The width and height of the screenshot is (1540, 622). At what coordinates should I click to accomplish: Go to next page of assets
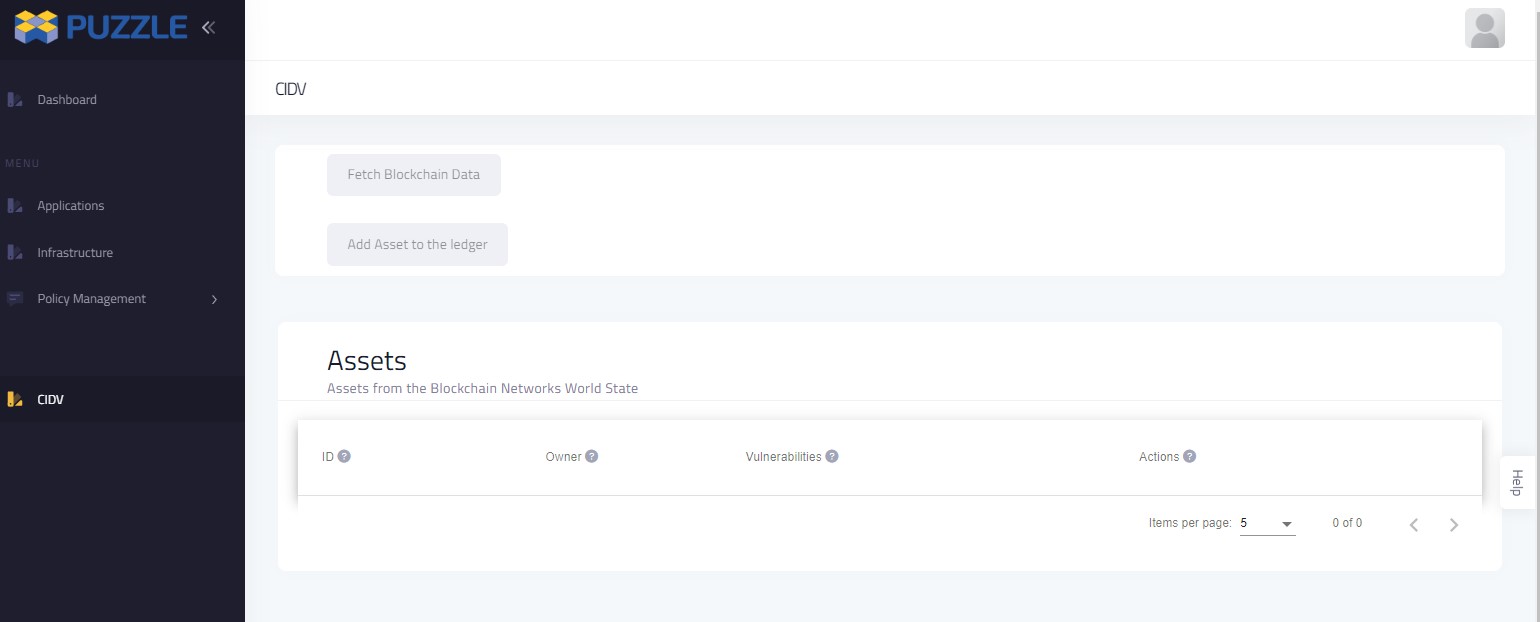point(1454,524)
